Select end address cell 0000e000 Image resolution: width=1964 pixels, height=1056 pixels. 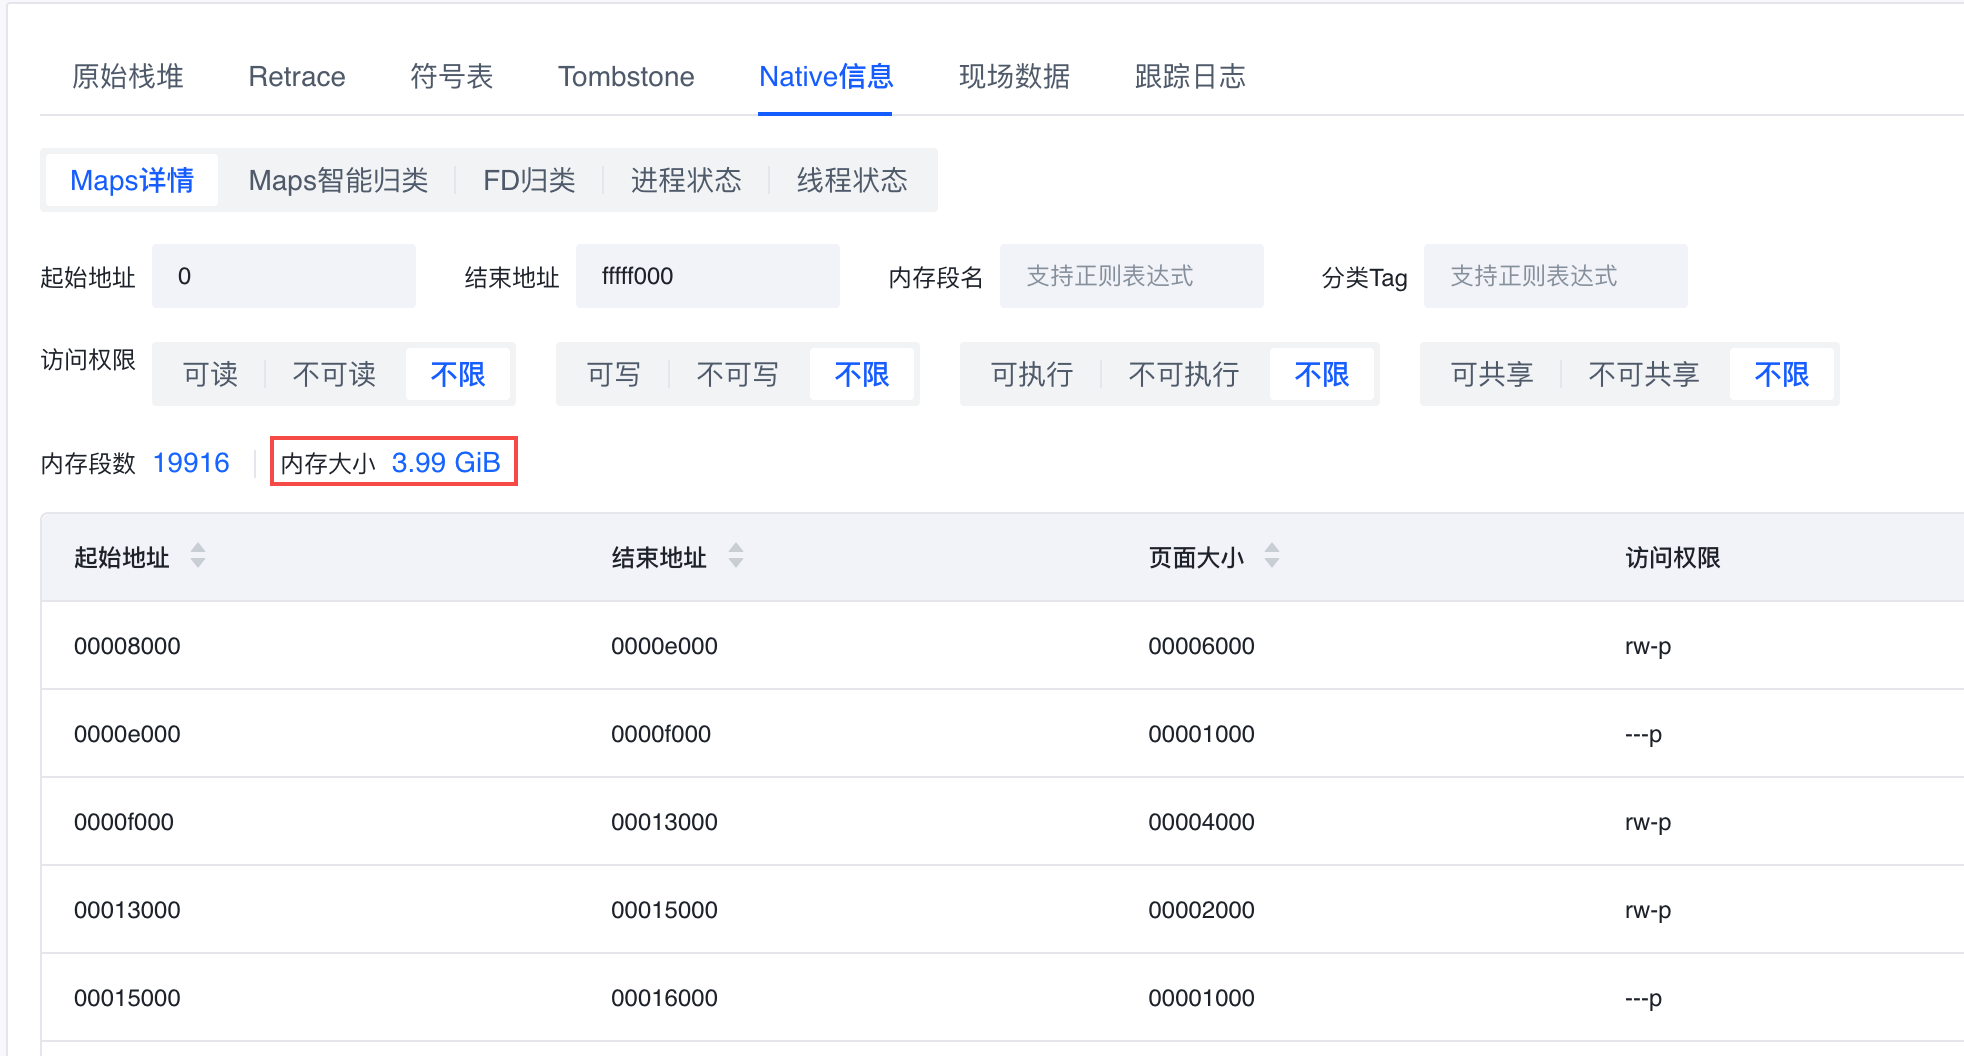(664, 646)
